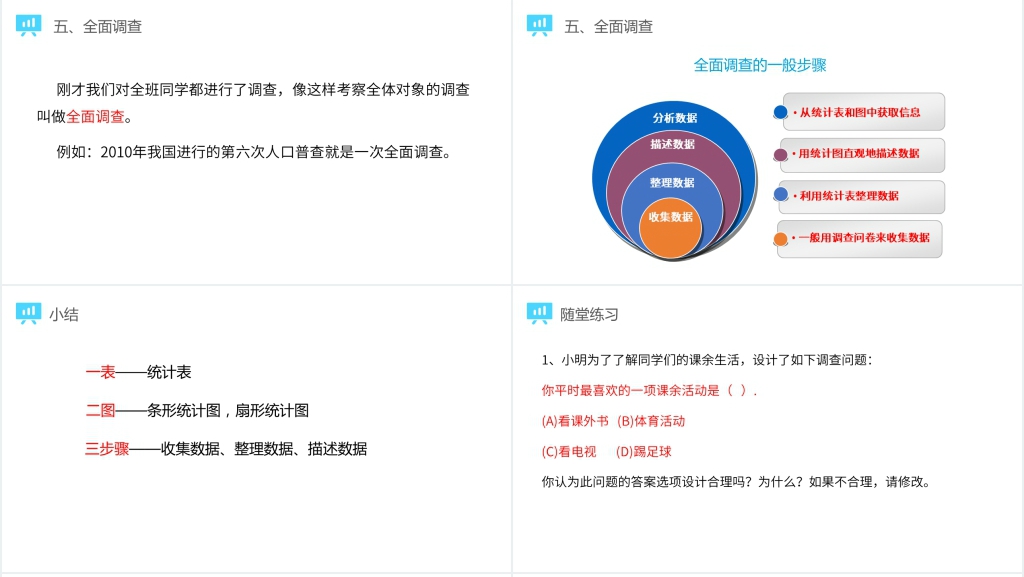Select the blue dot beside 从统计表和图中获取信息
Image resolution: width=1024 pixels, height=577 pixels.
(780, 112)
